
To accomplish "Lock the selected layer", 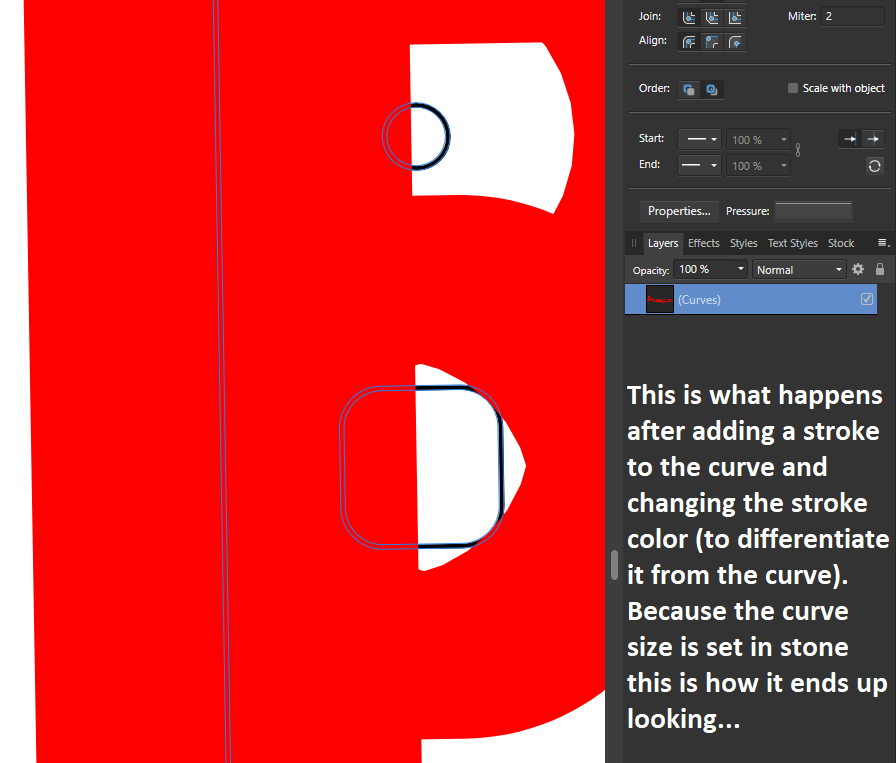I will (x=880, y=269).
